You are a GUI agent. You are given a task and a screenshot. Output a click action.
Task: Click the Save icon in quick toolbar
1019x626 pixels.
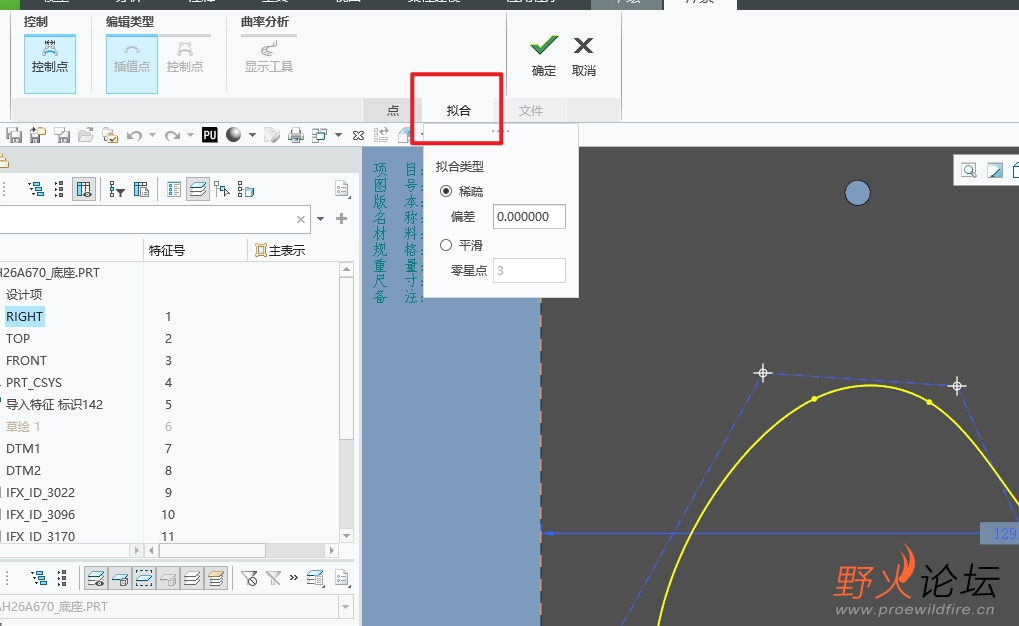tap(14, 135)
